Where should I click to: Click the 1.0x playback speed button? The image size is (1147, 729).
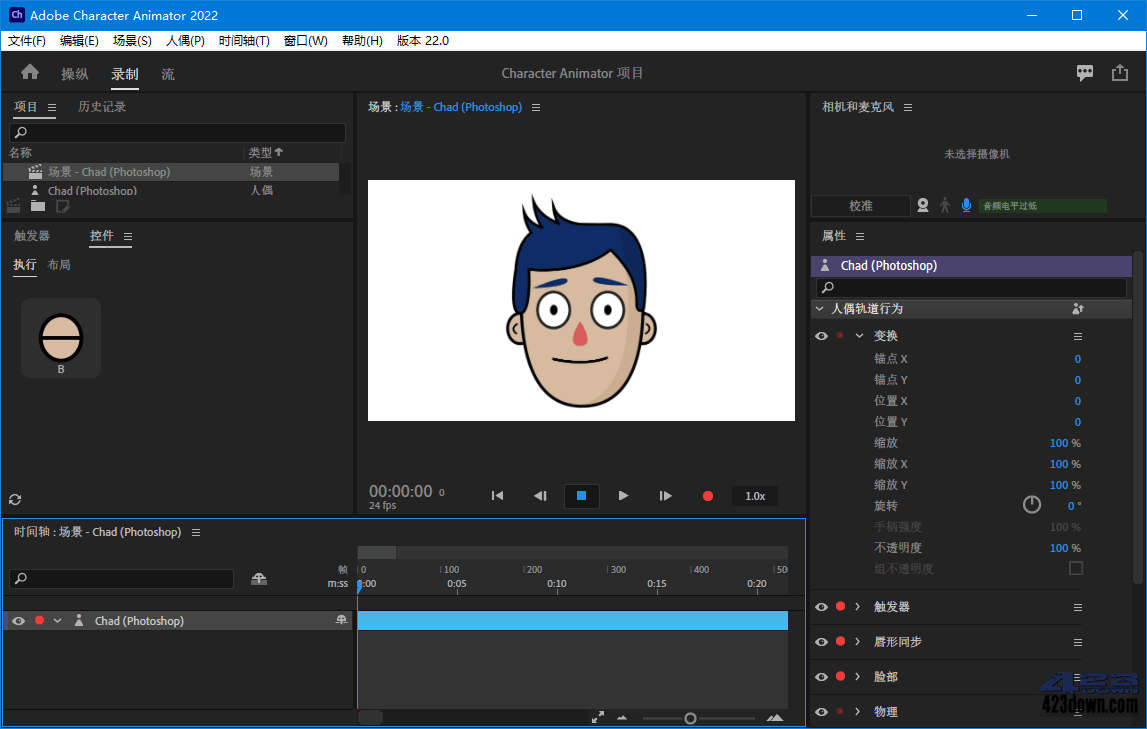(x=754, y=495)
